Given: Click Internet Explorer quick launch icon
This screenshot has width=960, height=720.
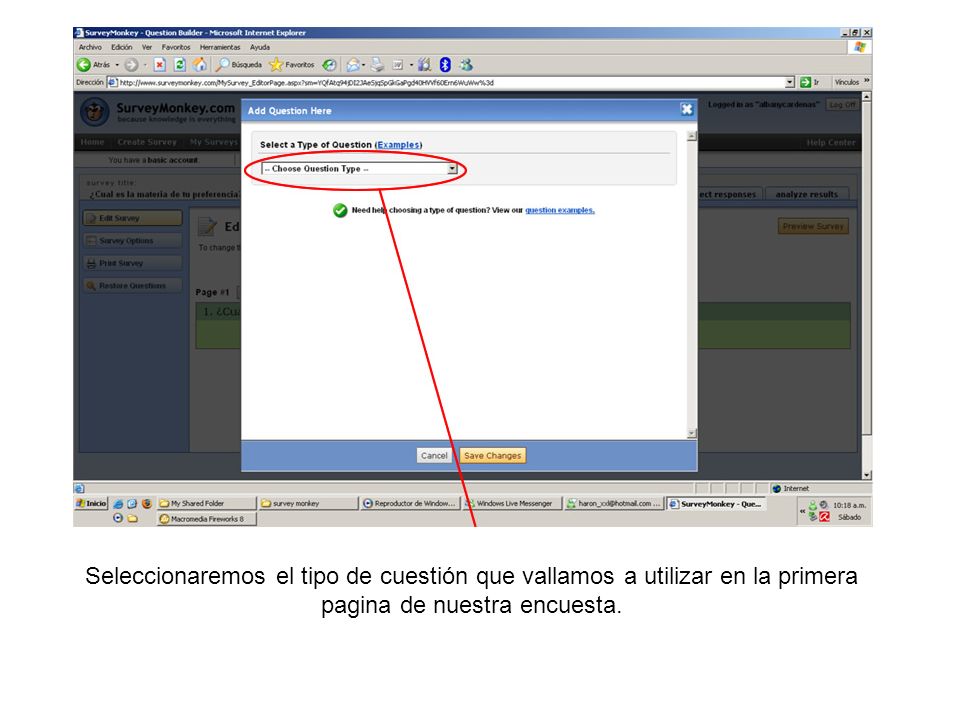Looking at the screenshot, I should point(118,503).
